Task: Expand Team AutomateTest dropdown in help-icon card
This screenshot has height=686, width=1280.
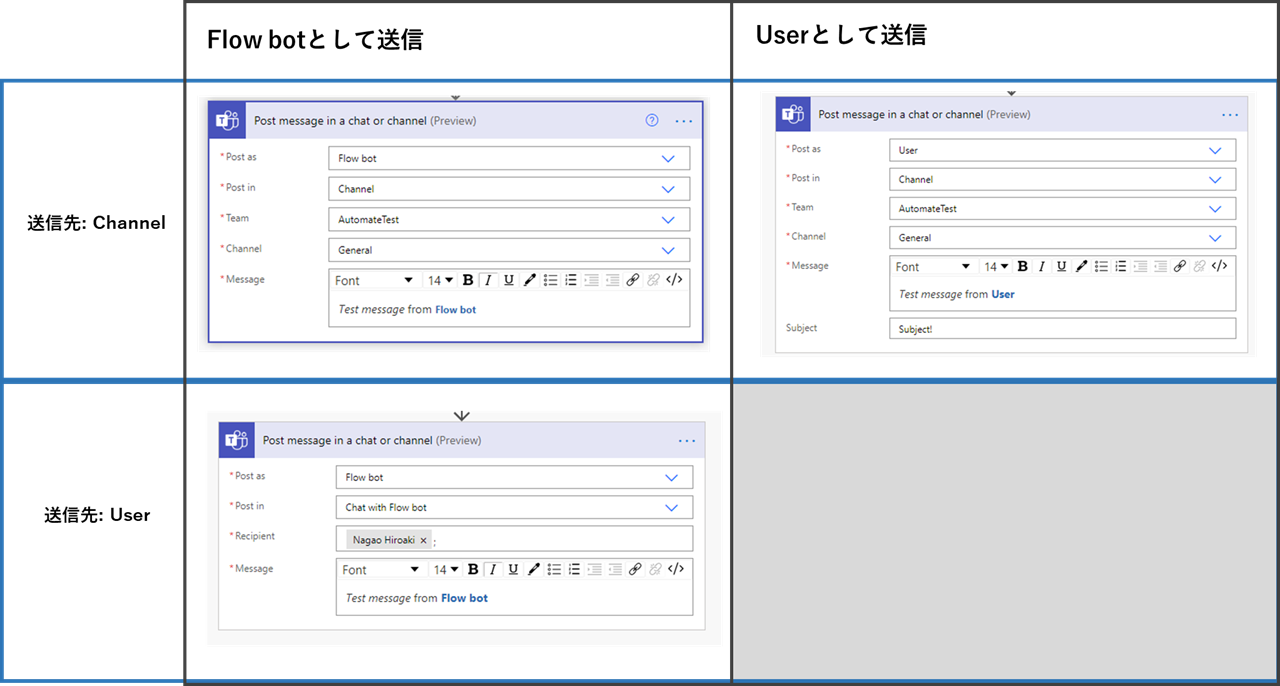Action: click(x=668, y=219)
